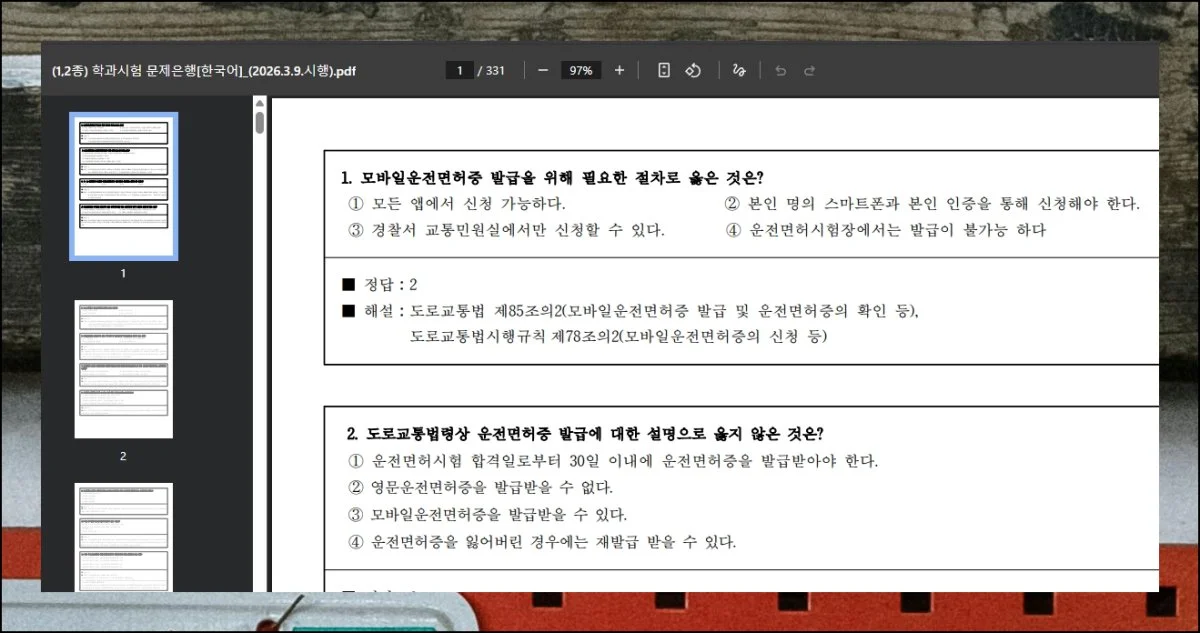
Task: Jump to the third page thumbnail
Action: coord(123,536)
